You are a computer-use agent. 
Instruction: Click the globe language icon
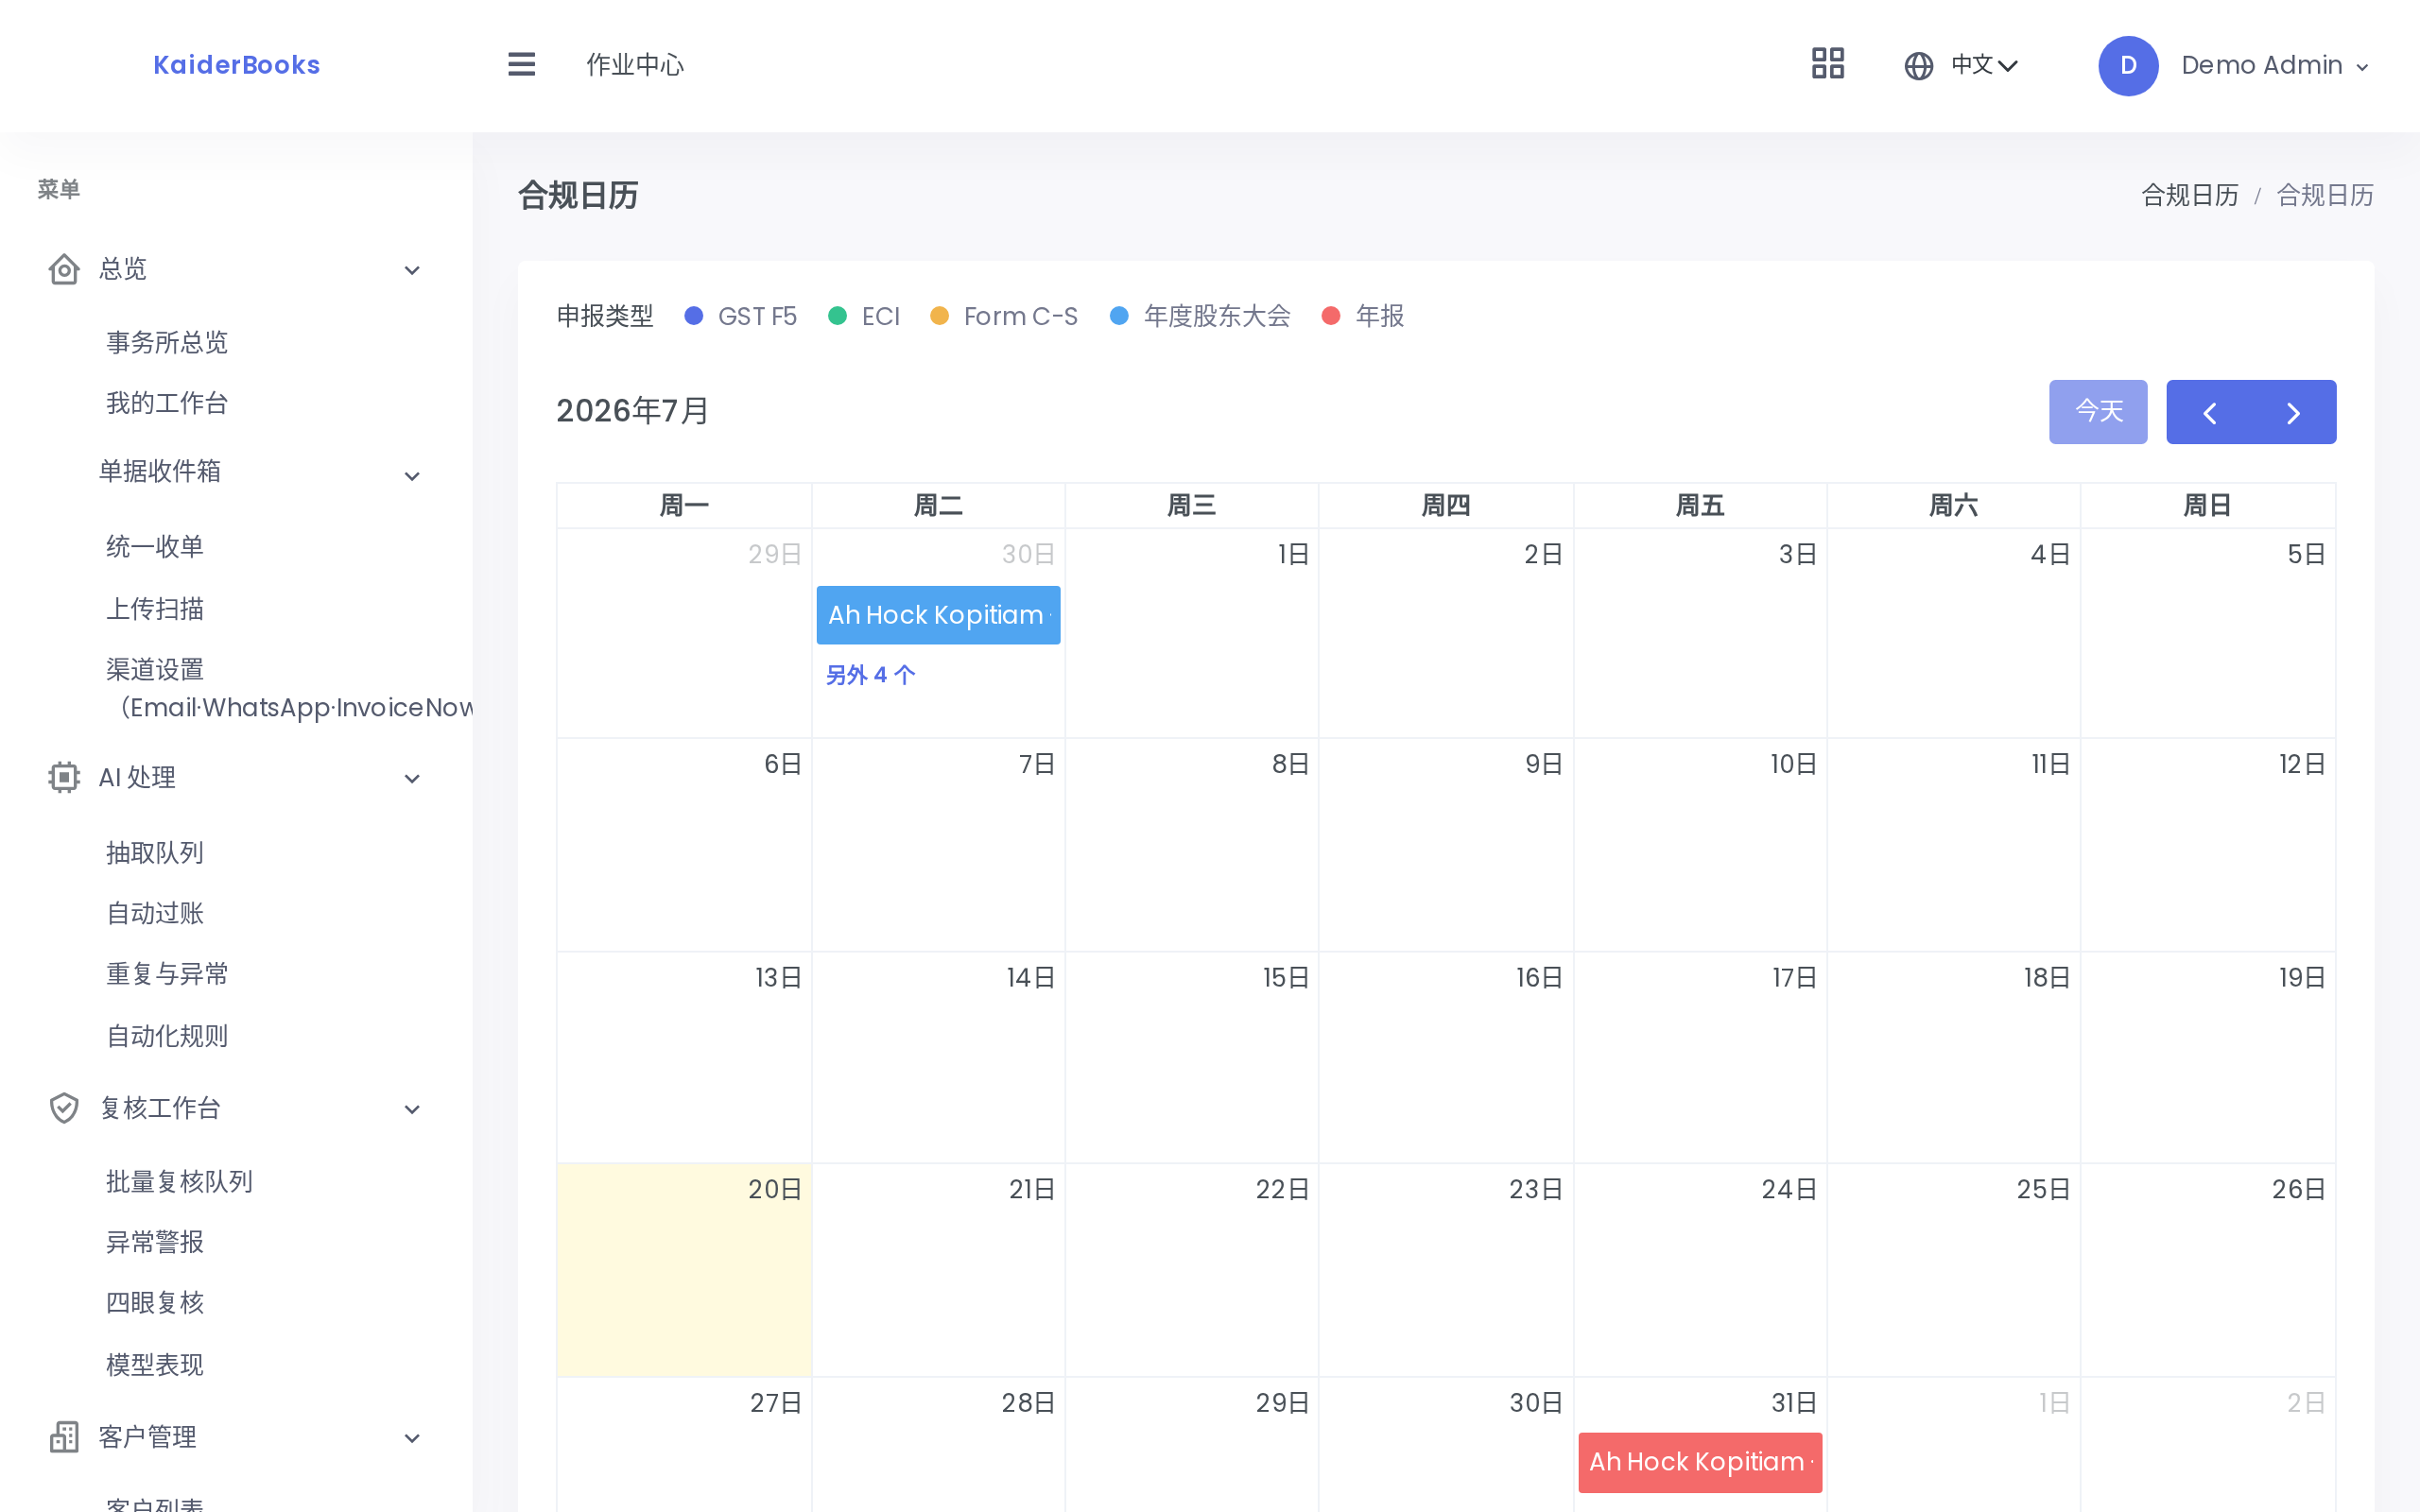1918,66
